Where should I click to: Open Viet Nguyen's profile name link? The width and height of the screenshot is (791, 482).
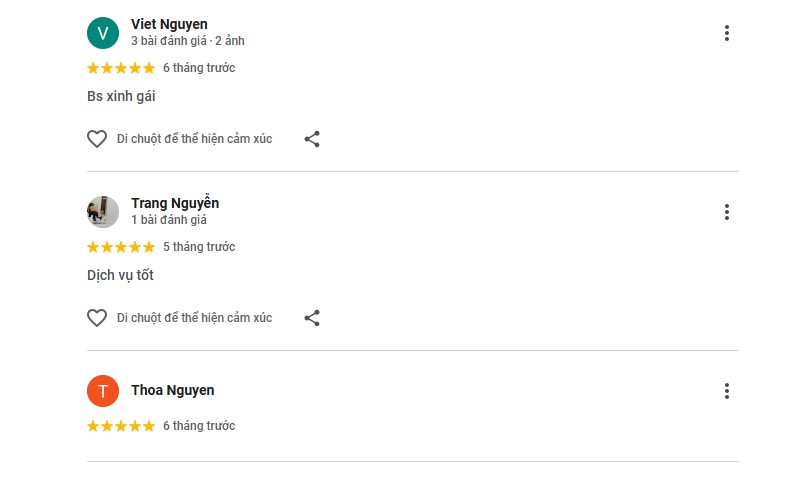click(x=169, y=24)
